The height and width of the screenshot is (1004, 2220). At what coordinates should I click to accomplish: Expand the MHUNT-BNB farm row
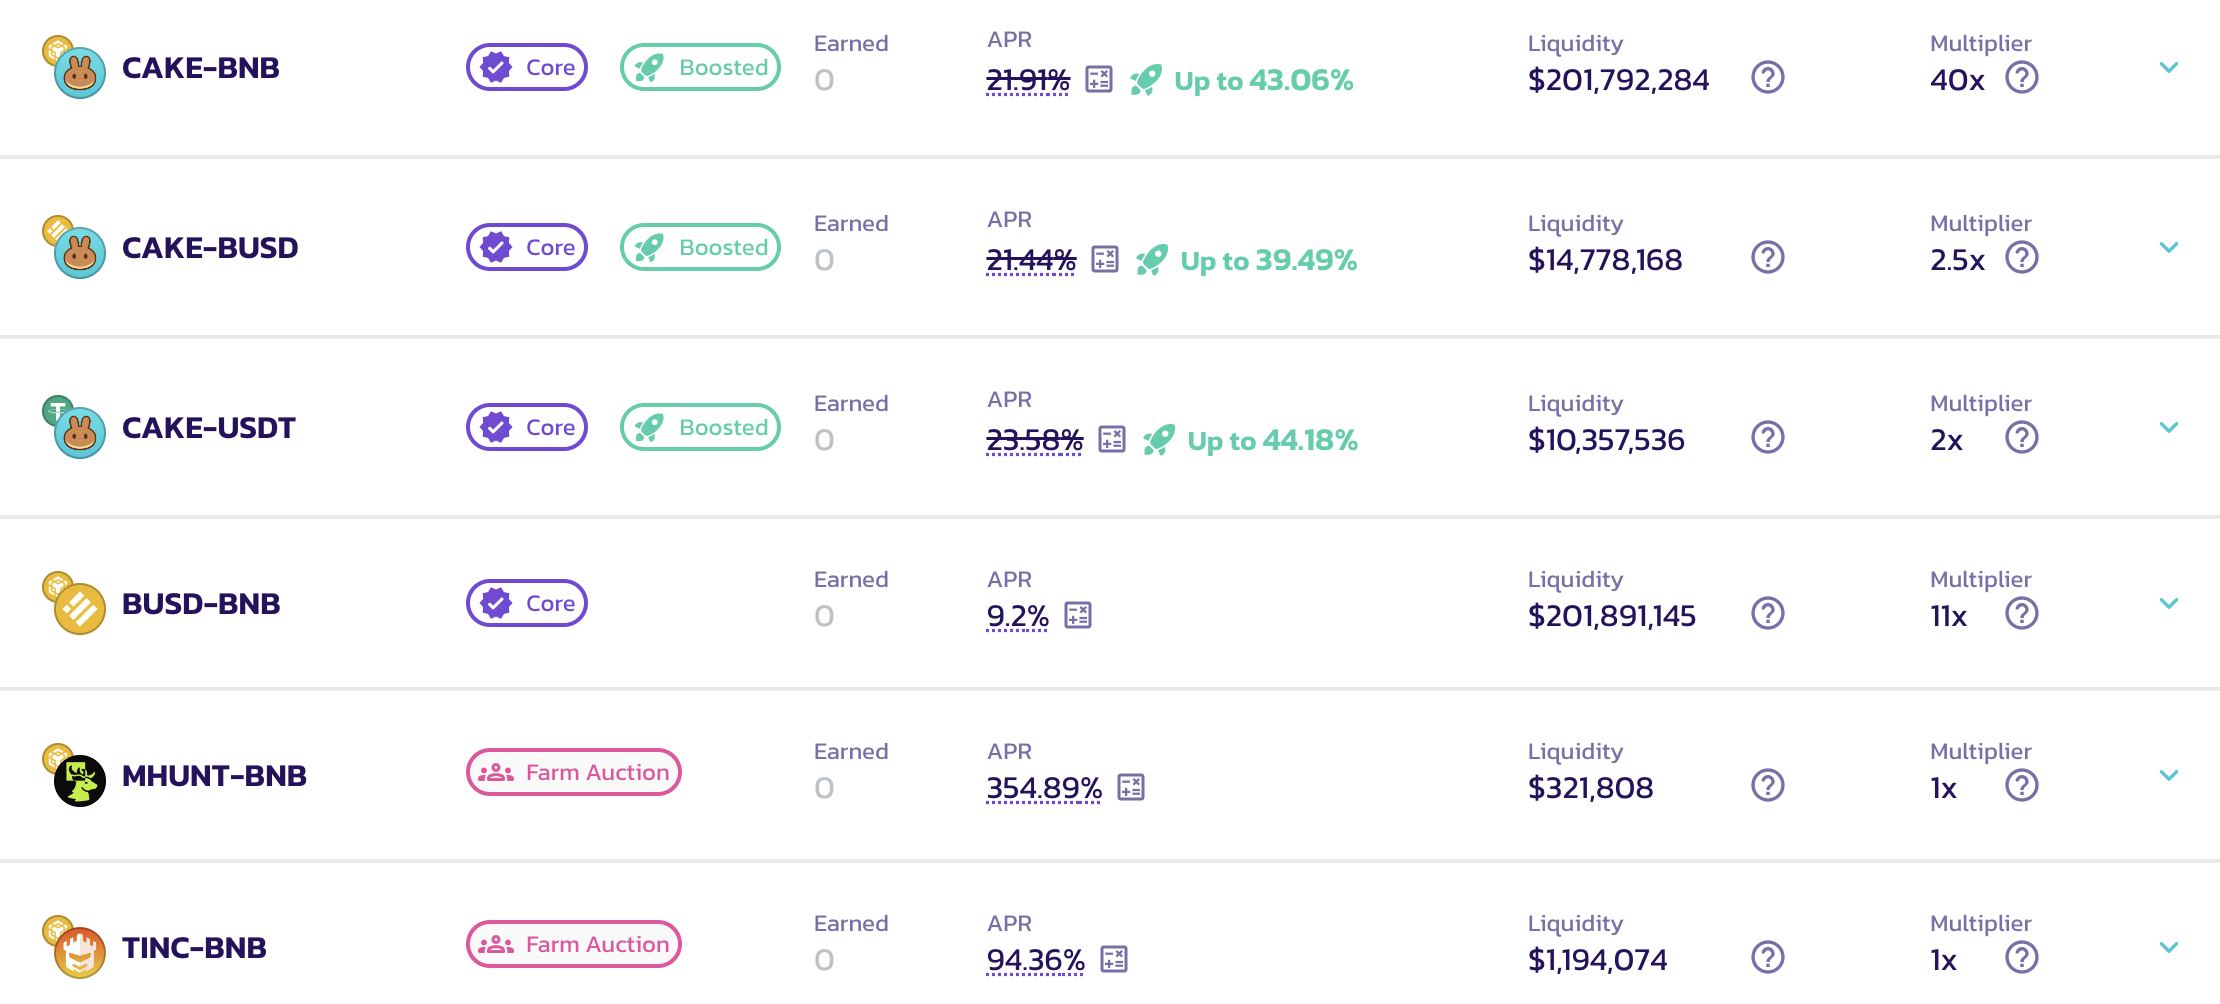[x=2168, y=776]
